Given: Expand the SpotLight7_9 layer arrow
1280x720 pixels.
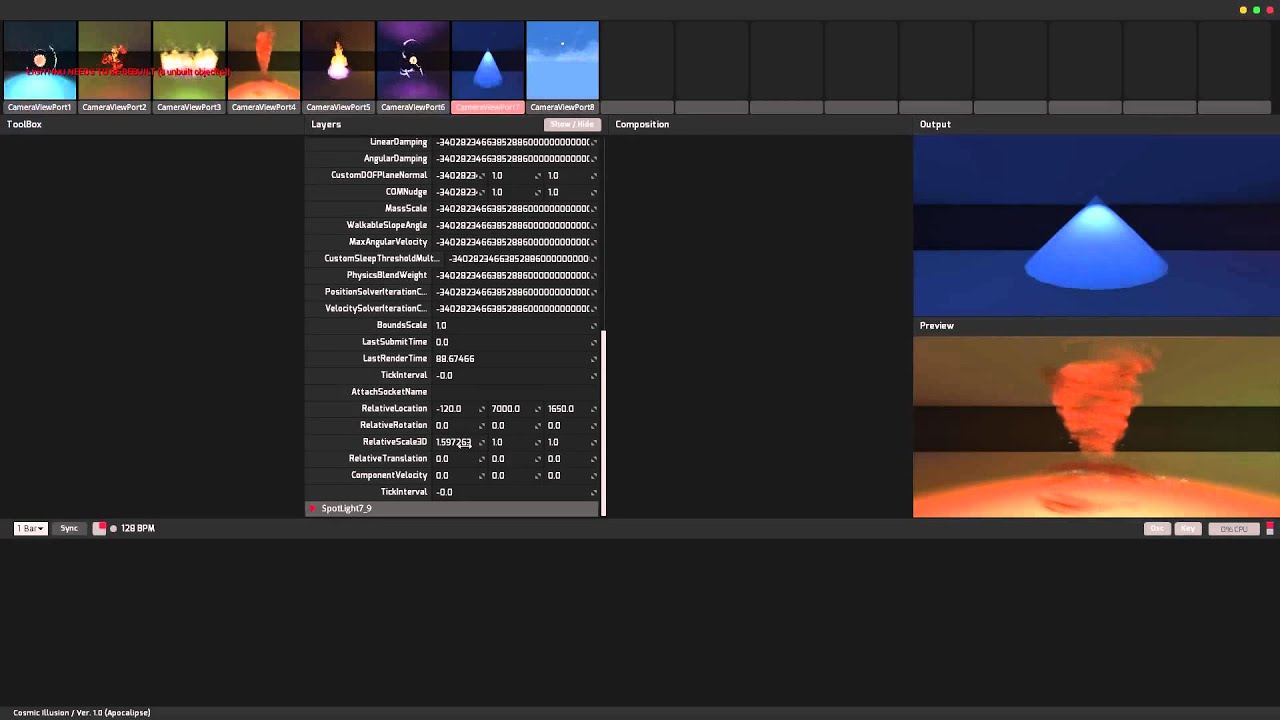Looking at the screenshot, I should point(313,509).
